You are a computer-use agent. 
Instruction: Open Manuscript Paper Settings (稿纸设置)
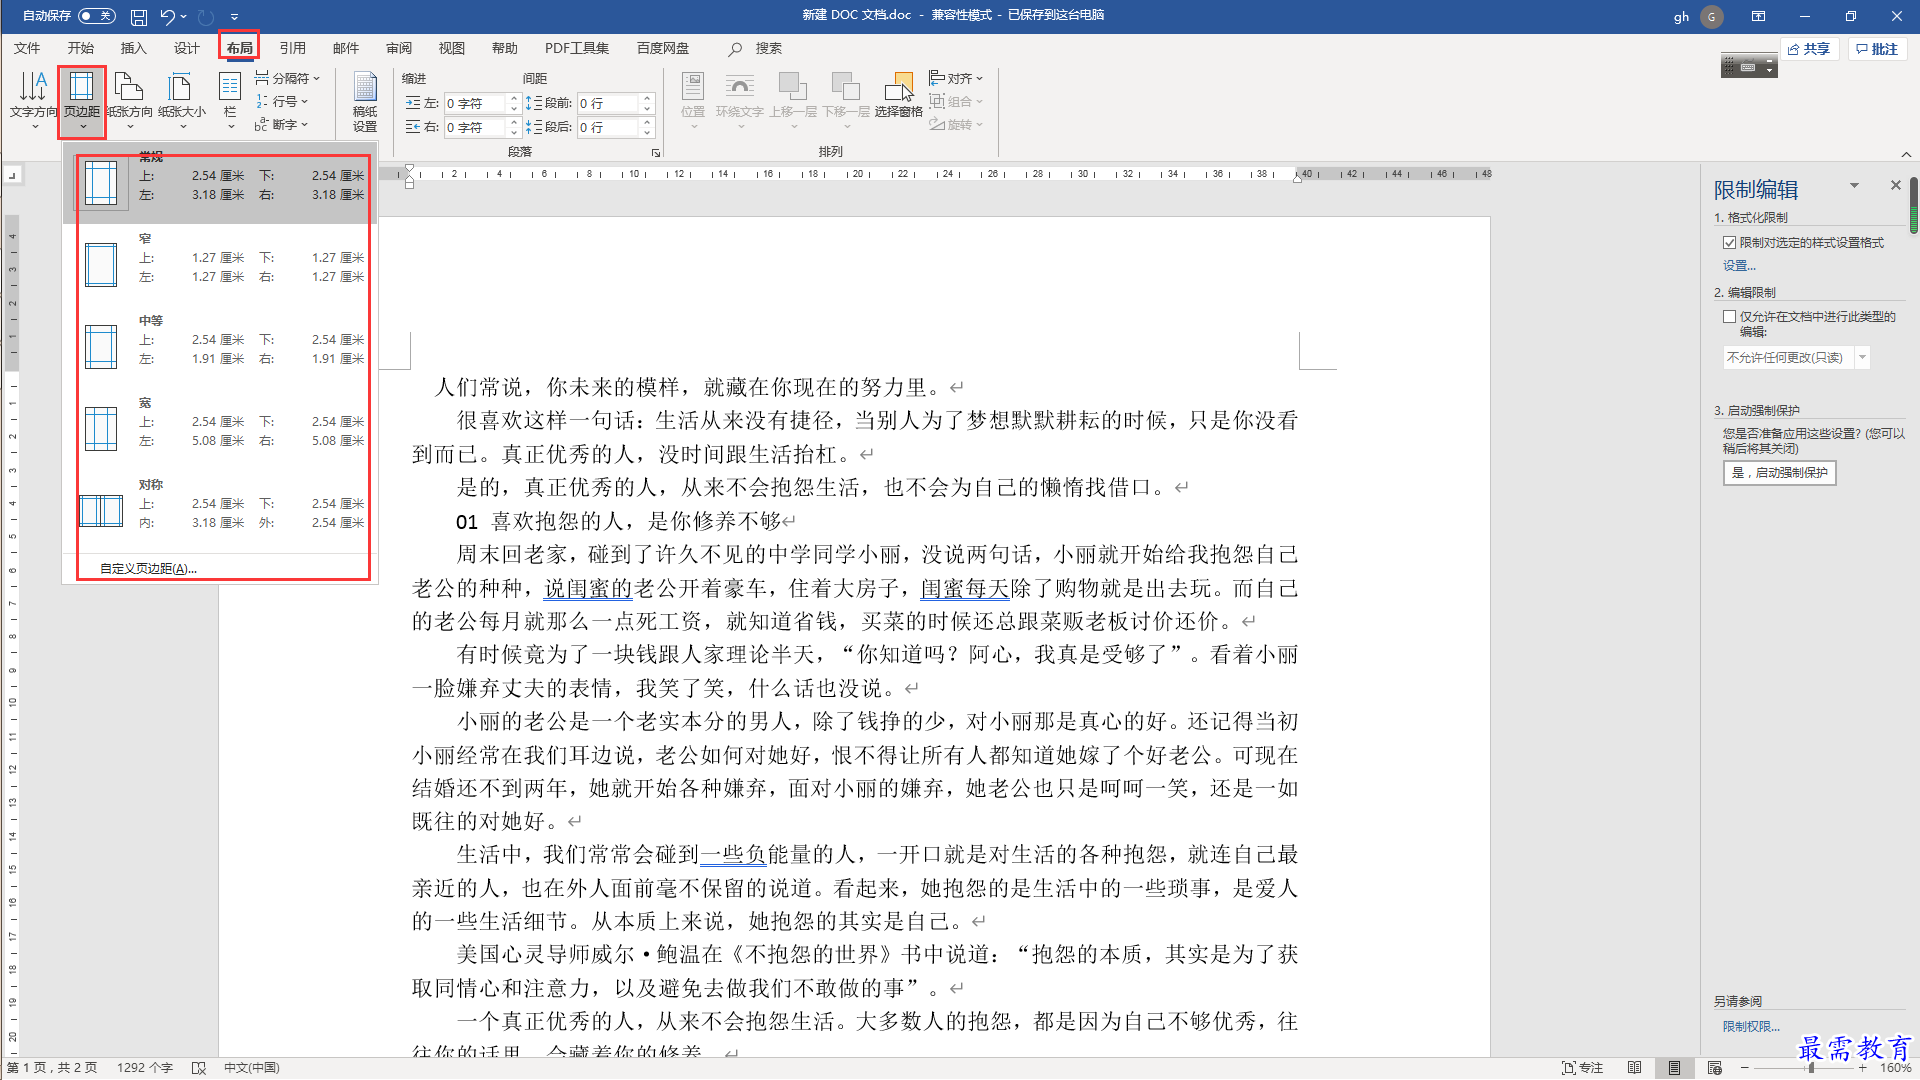(365, 100)
